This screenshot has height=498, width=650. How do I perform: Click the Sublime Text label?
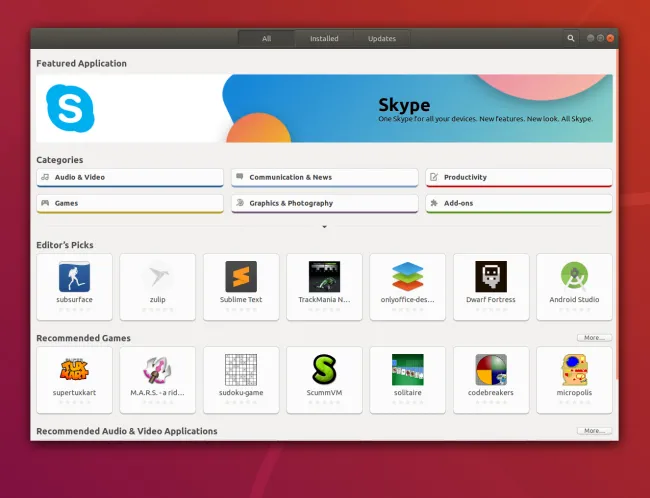pos(241,299)
